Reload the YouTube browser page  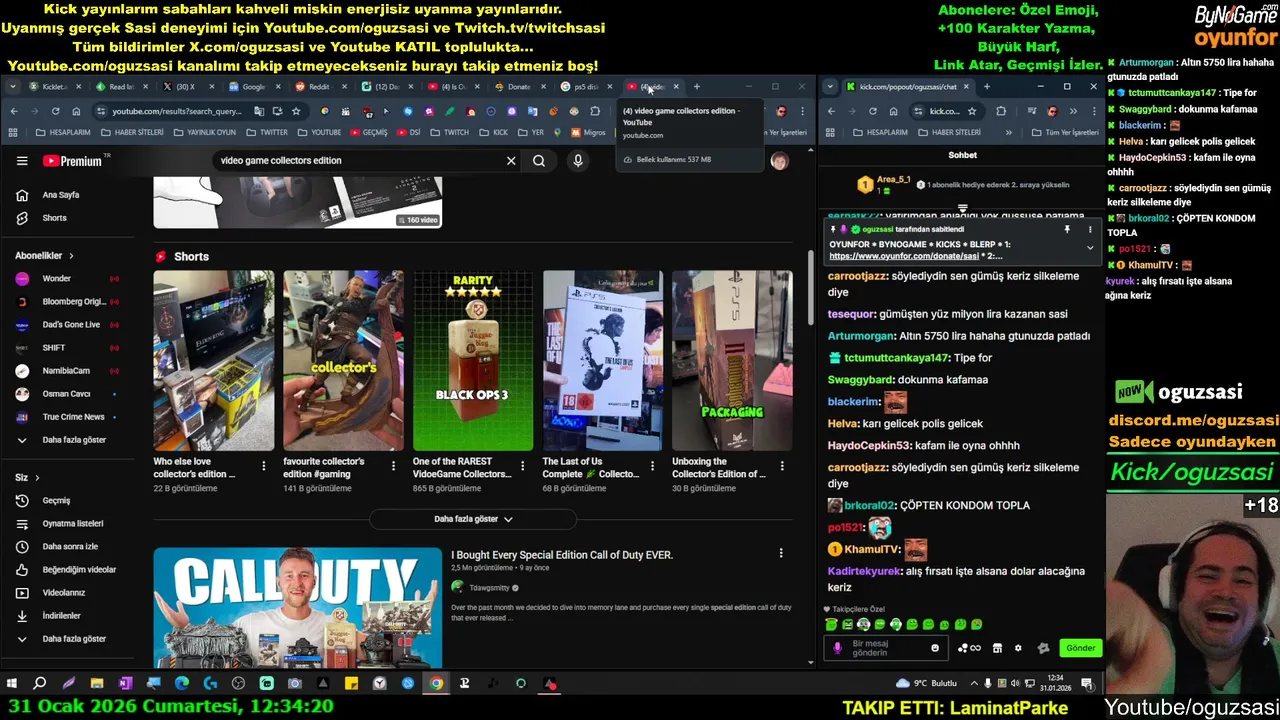(55, 111)
